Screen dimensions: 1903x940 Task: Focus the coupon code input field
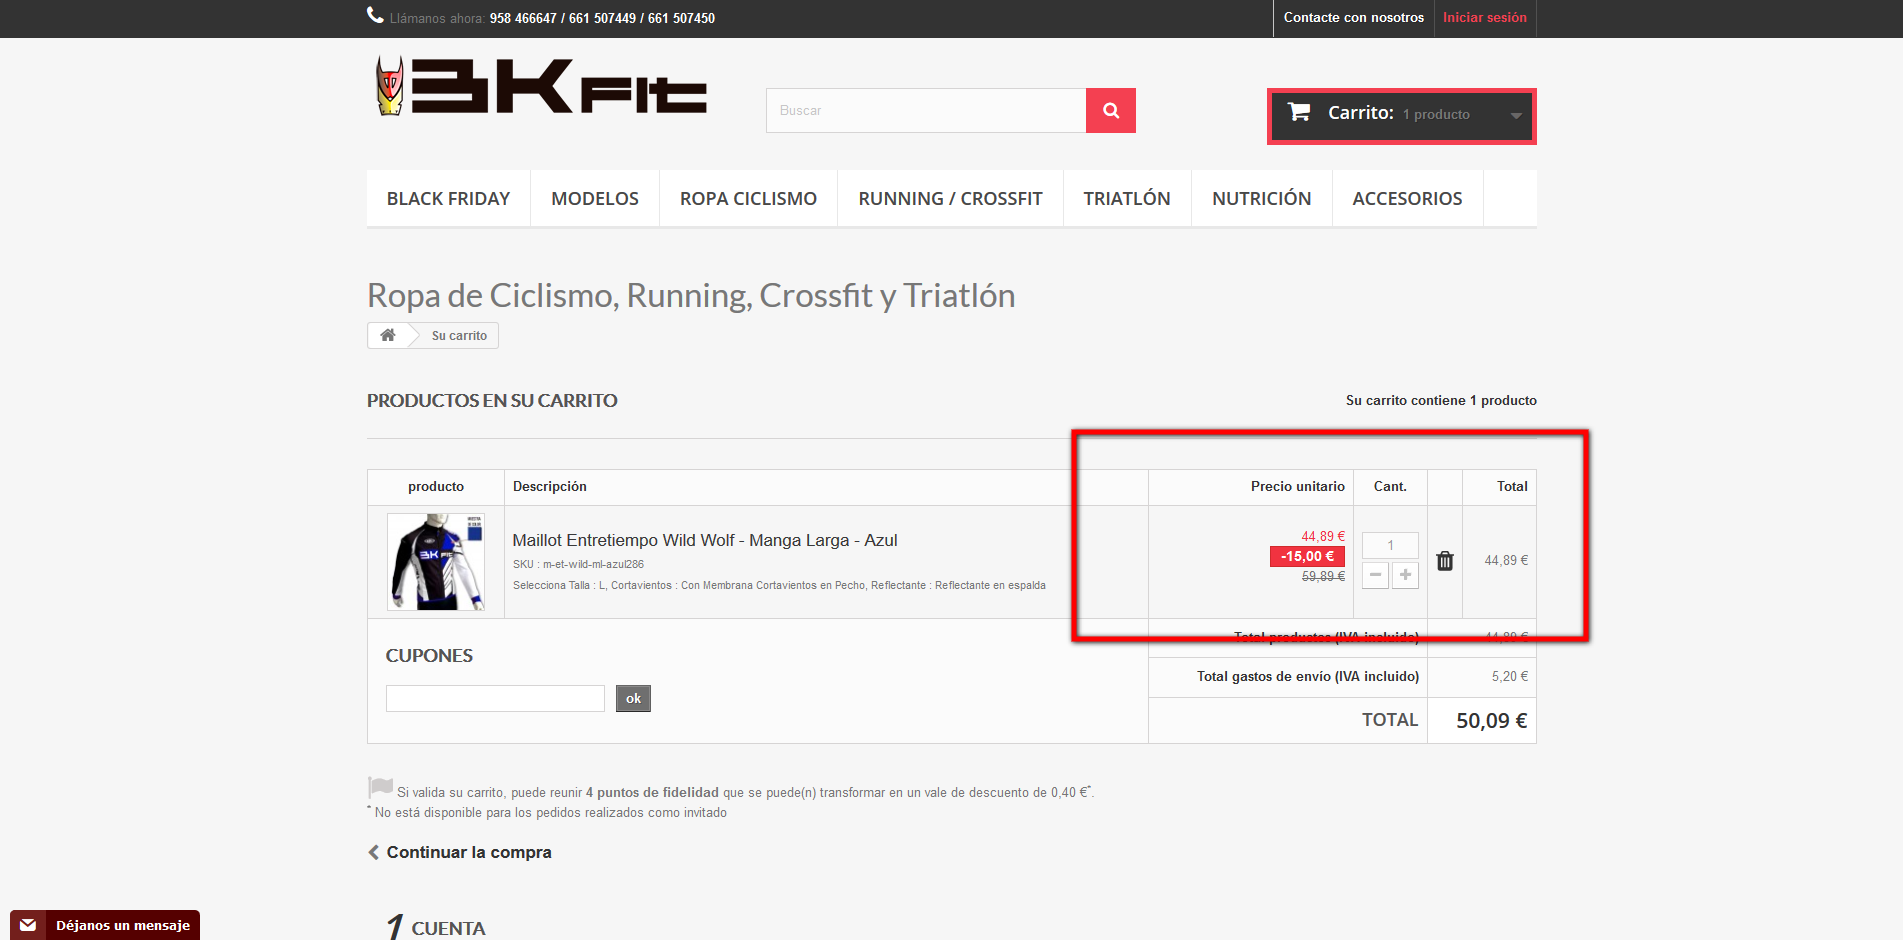point(495,698)
